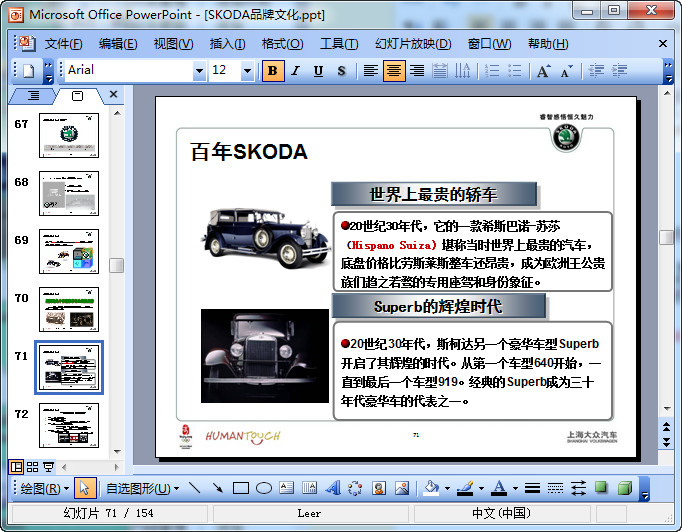Open the 插入(I) menu
The image size is (682, 532).
tap(227, 44)
